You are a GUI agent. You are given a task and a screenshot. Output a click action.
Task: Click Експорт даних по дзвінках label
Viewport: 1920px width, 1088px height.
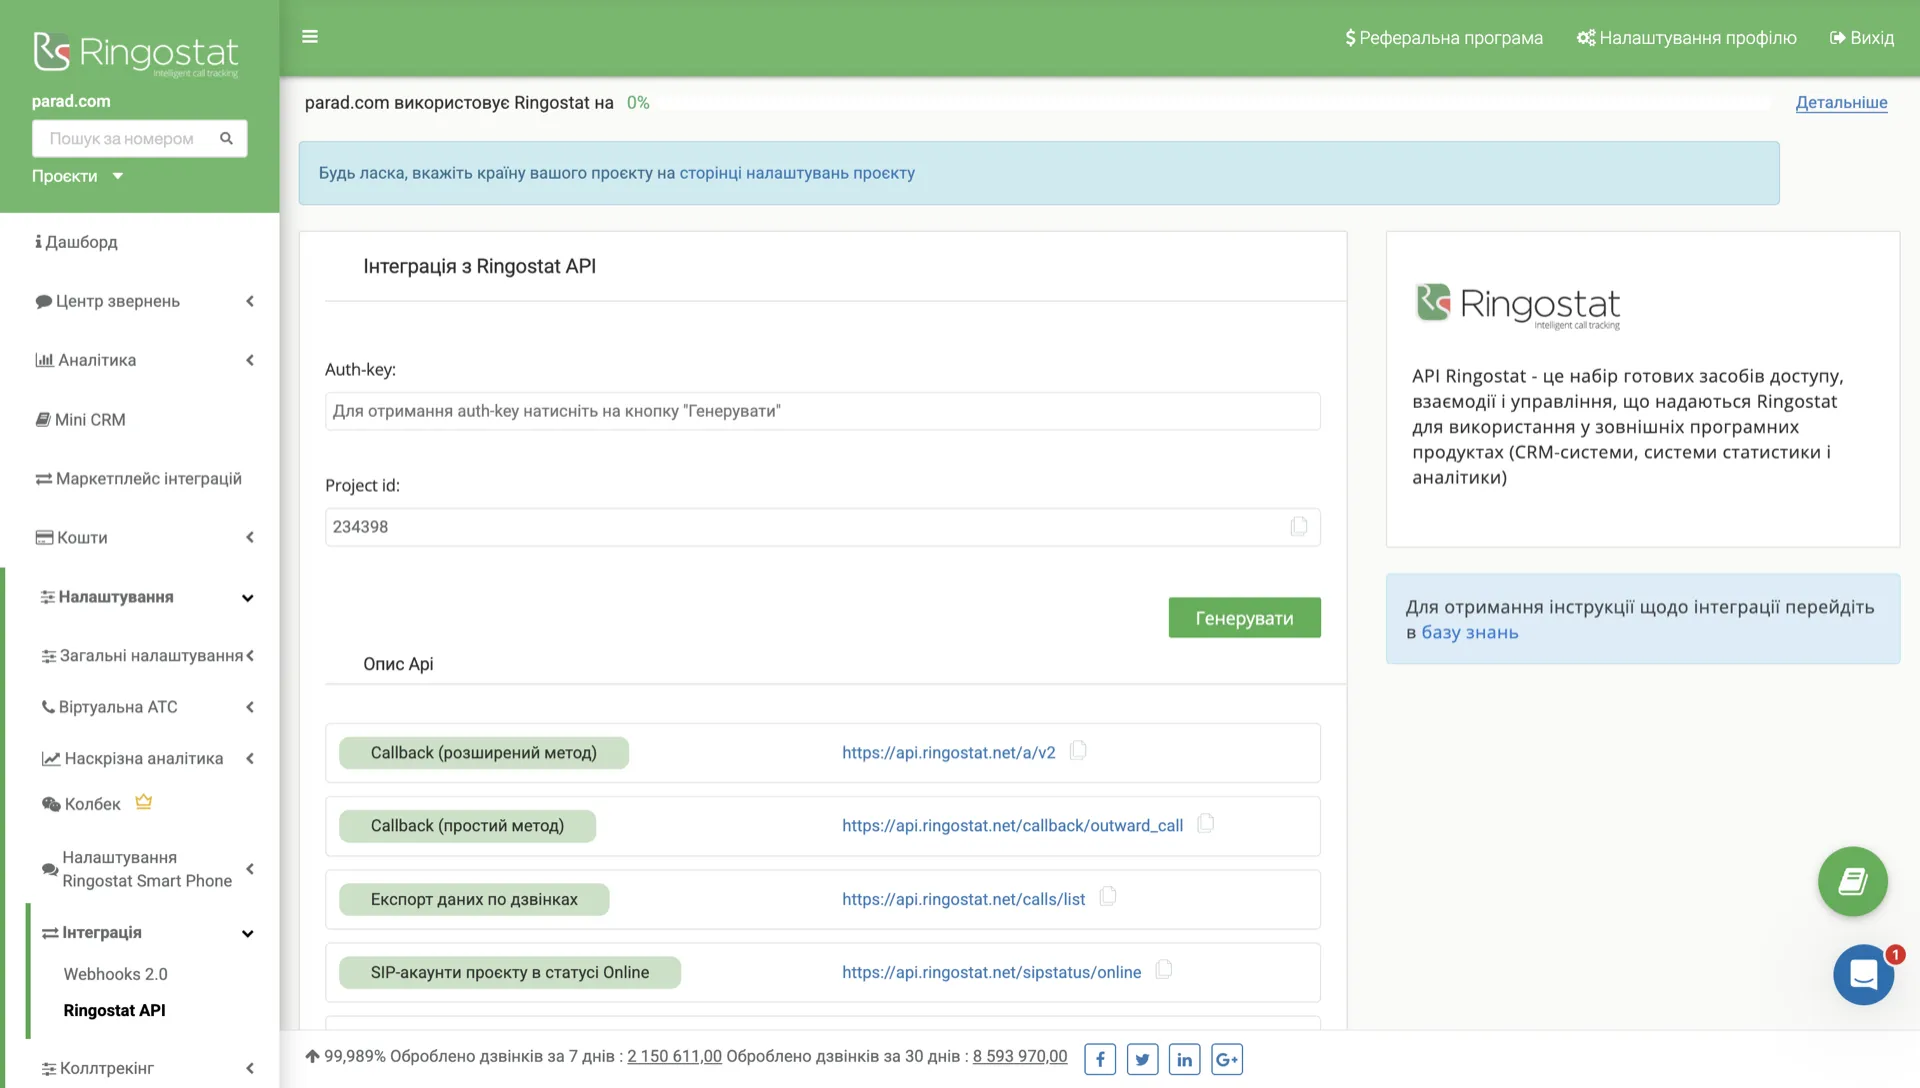point(474,899)
